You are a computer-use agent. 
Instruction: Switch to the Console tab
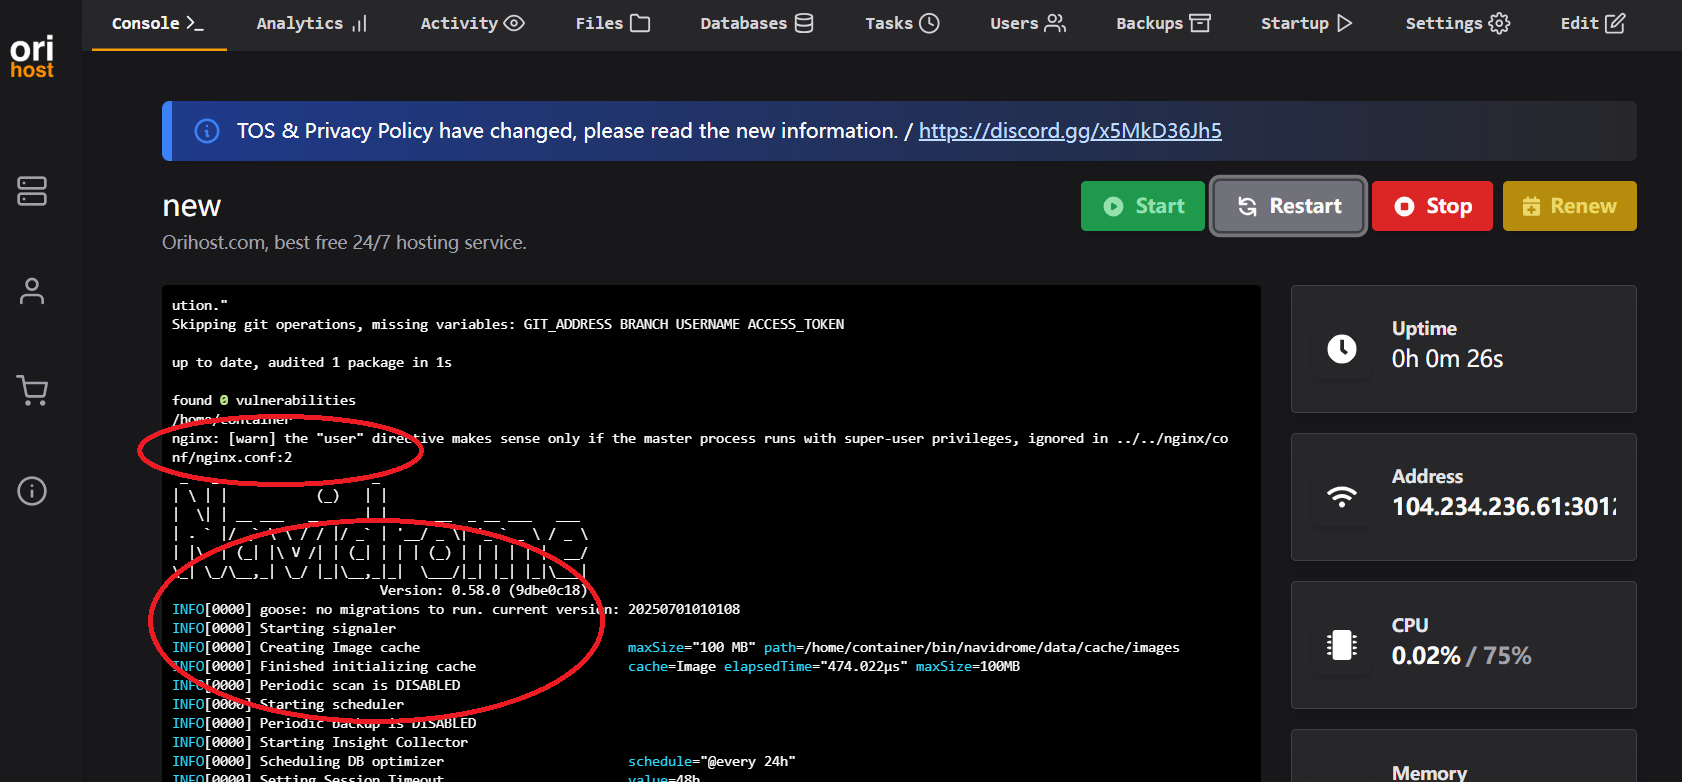(158, 24)
